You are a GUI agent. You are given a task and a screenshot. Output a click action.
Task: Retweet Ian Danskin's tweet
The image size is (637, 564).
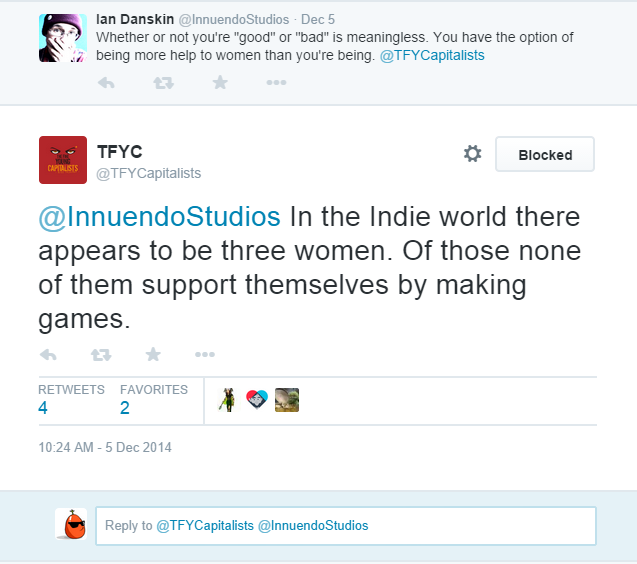pyautogui.click(x=163, y=83)
